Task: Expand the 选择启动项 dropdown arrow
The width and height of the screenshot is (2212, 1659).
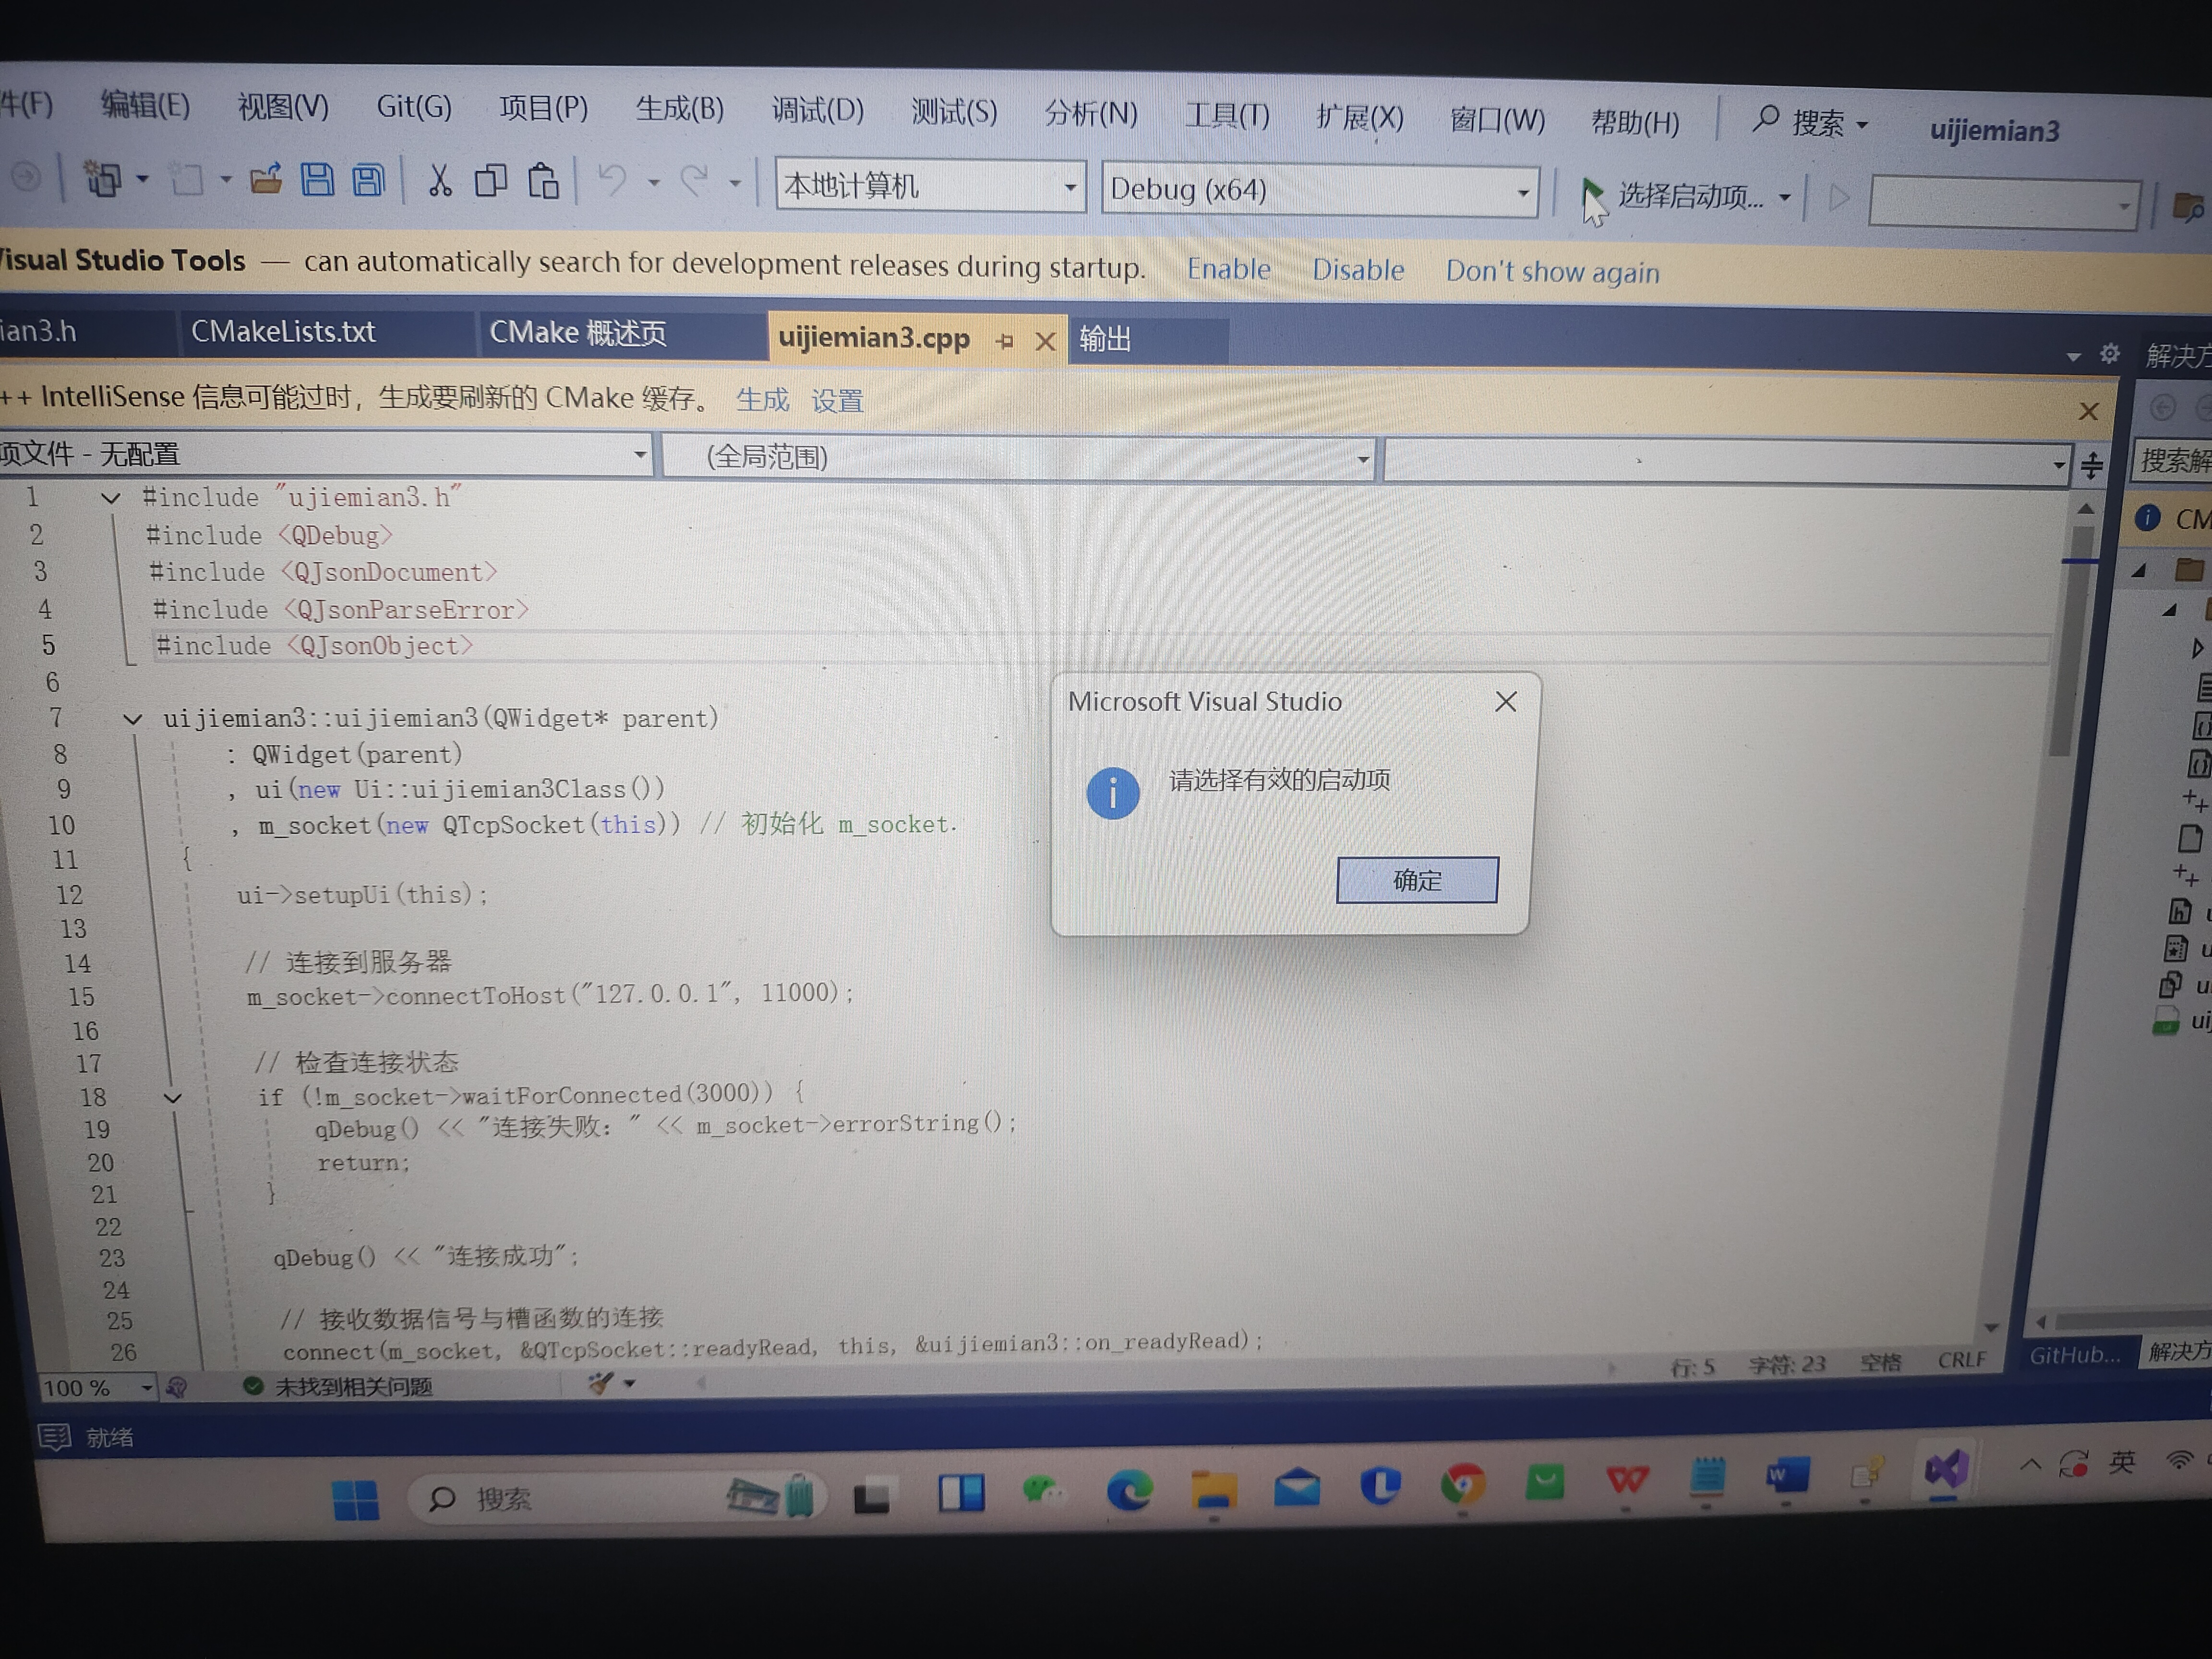Action: pyautogui.click(x=1784, y=198)
